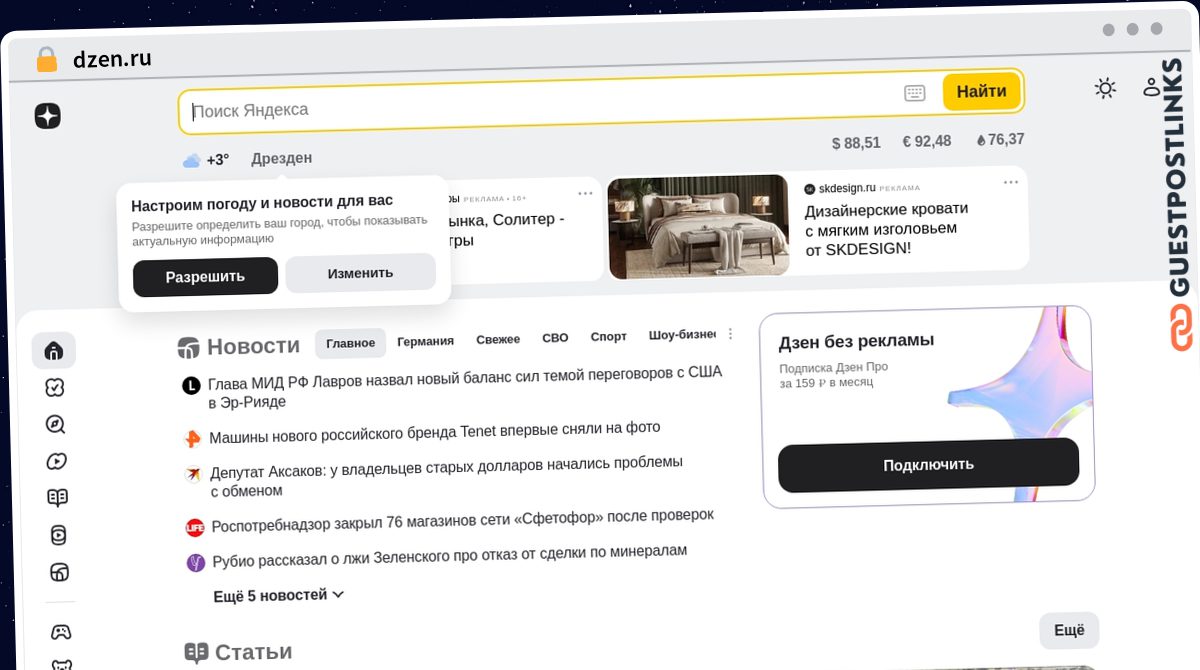Screen dimensions: 1200x670
Task: Open the SKDESIGN designer beds ad text
Action: point(887,229)
